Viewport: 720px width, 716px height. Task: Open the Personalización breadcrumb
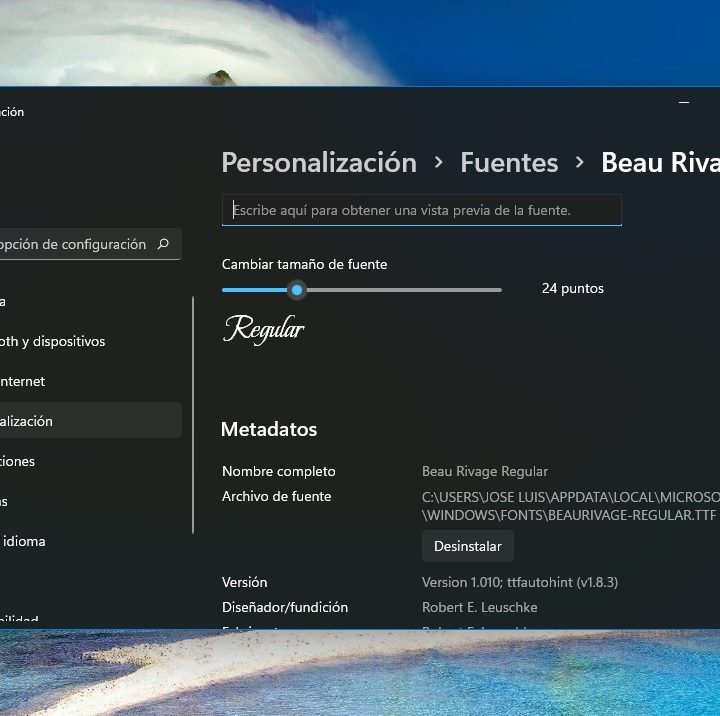point(319,163)
